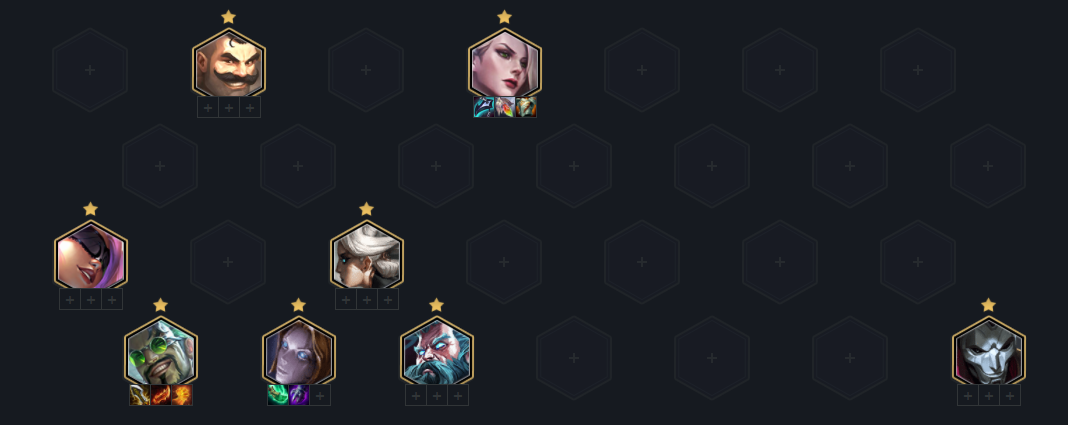This screenshot has width=1068, height=425.
Task: Add item in Jhin's middle item slot
Action: pyautogui.click(x=989, y=395)
